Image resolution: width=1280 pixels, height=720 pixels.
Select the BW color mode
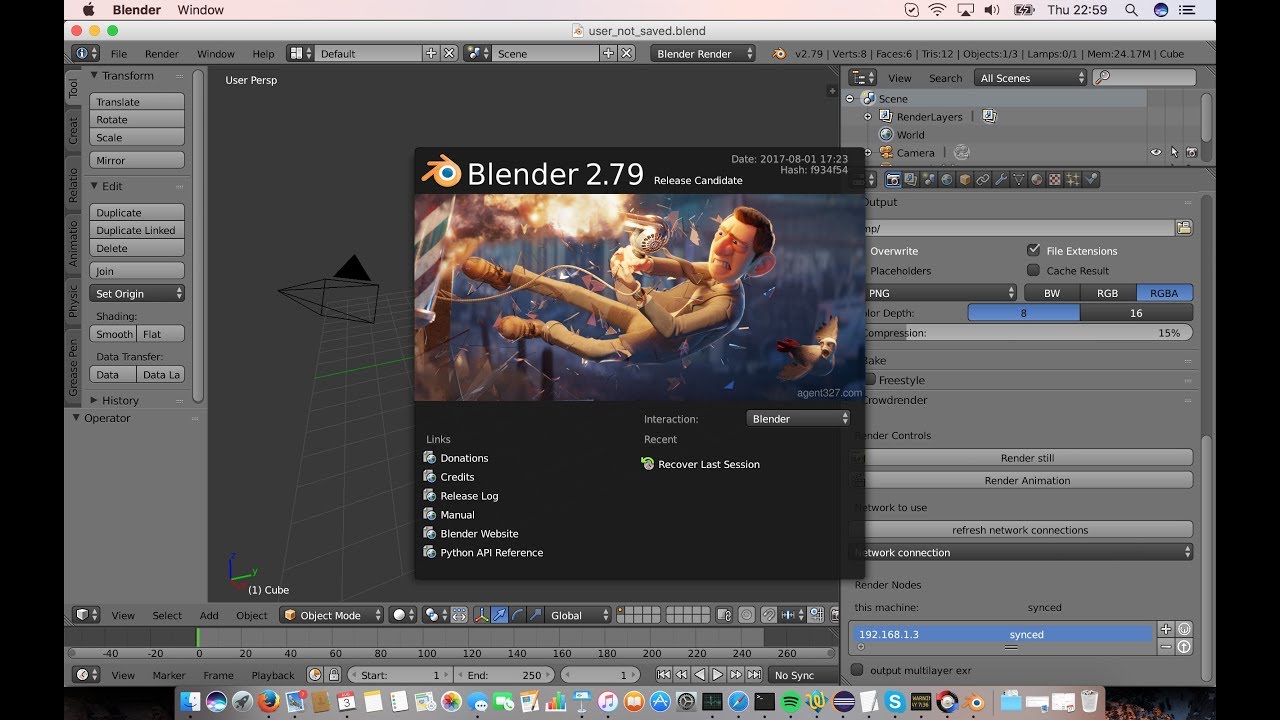tap(1052, 293)
